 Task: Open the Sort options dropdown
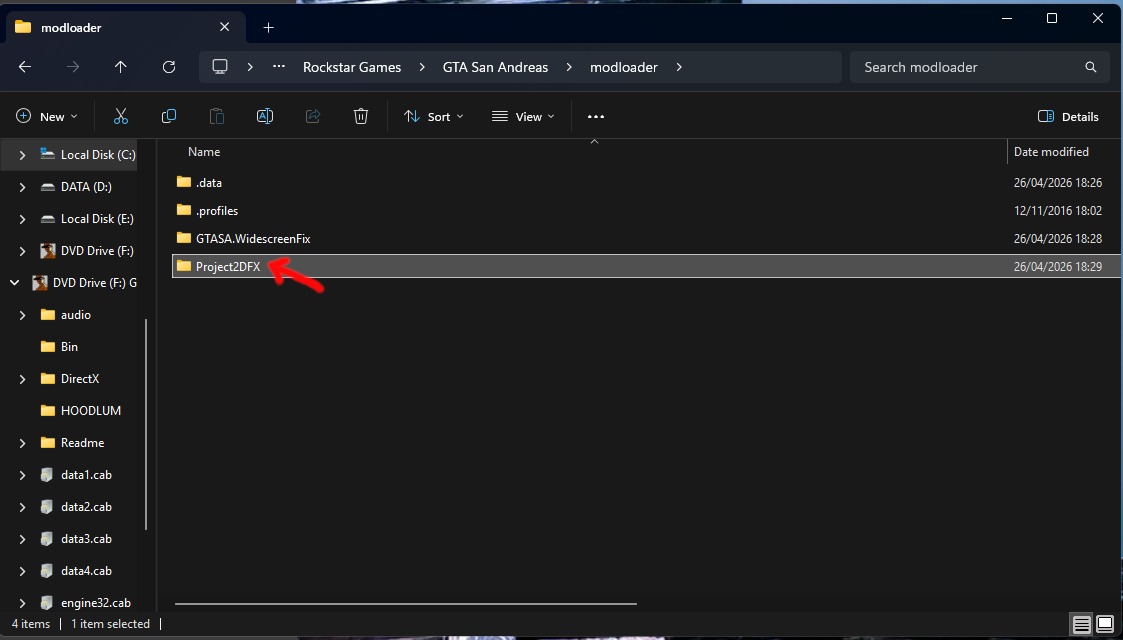pyautogui.click(x=433, y=117)
